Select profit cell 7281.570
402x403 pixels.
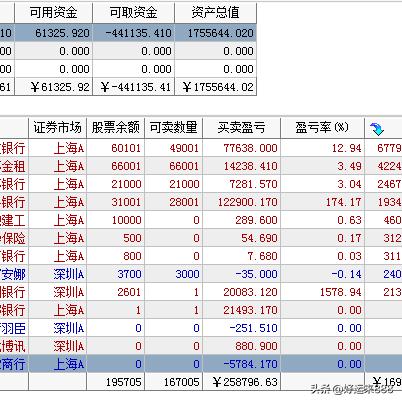click(241, 184)
